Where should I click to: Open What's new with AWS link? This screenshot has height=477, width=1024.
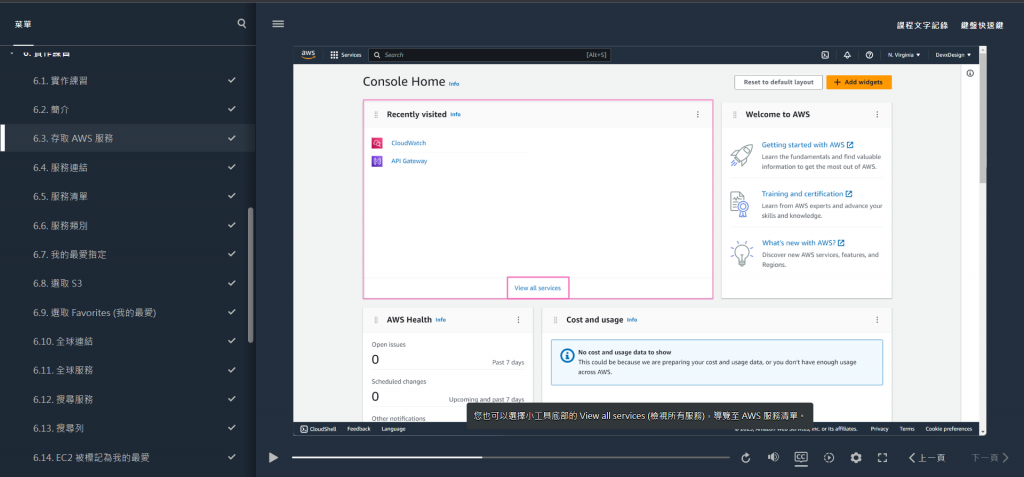(803, 243)
